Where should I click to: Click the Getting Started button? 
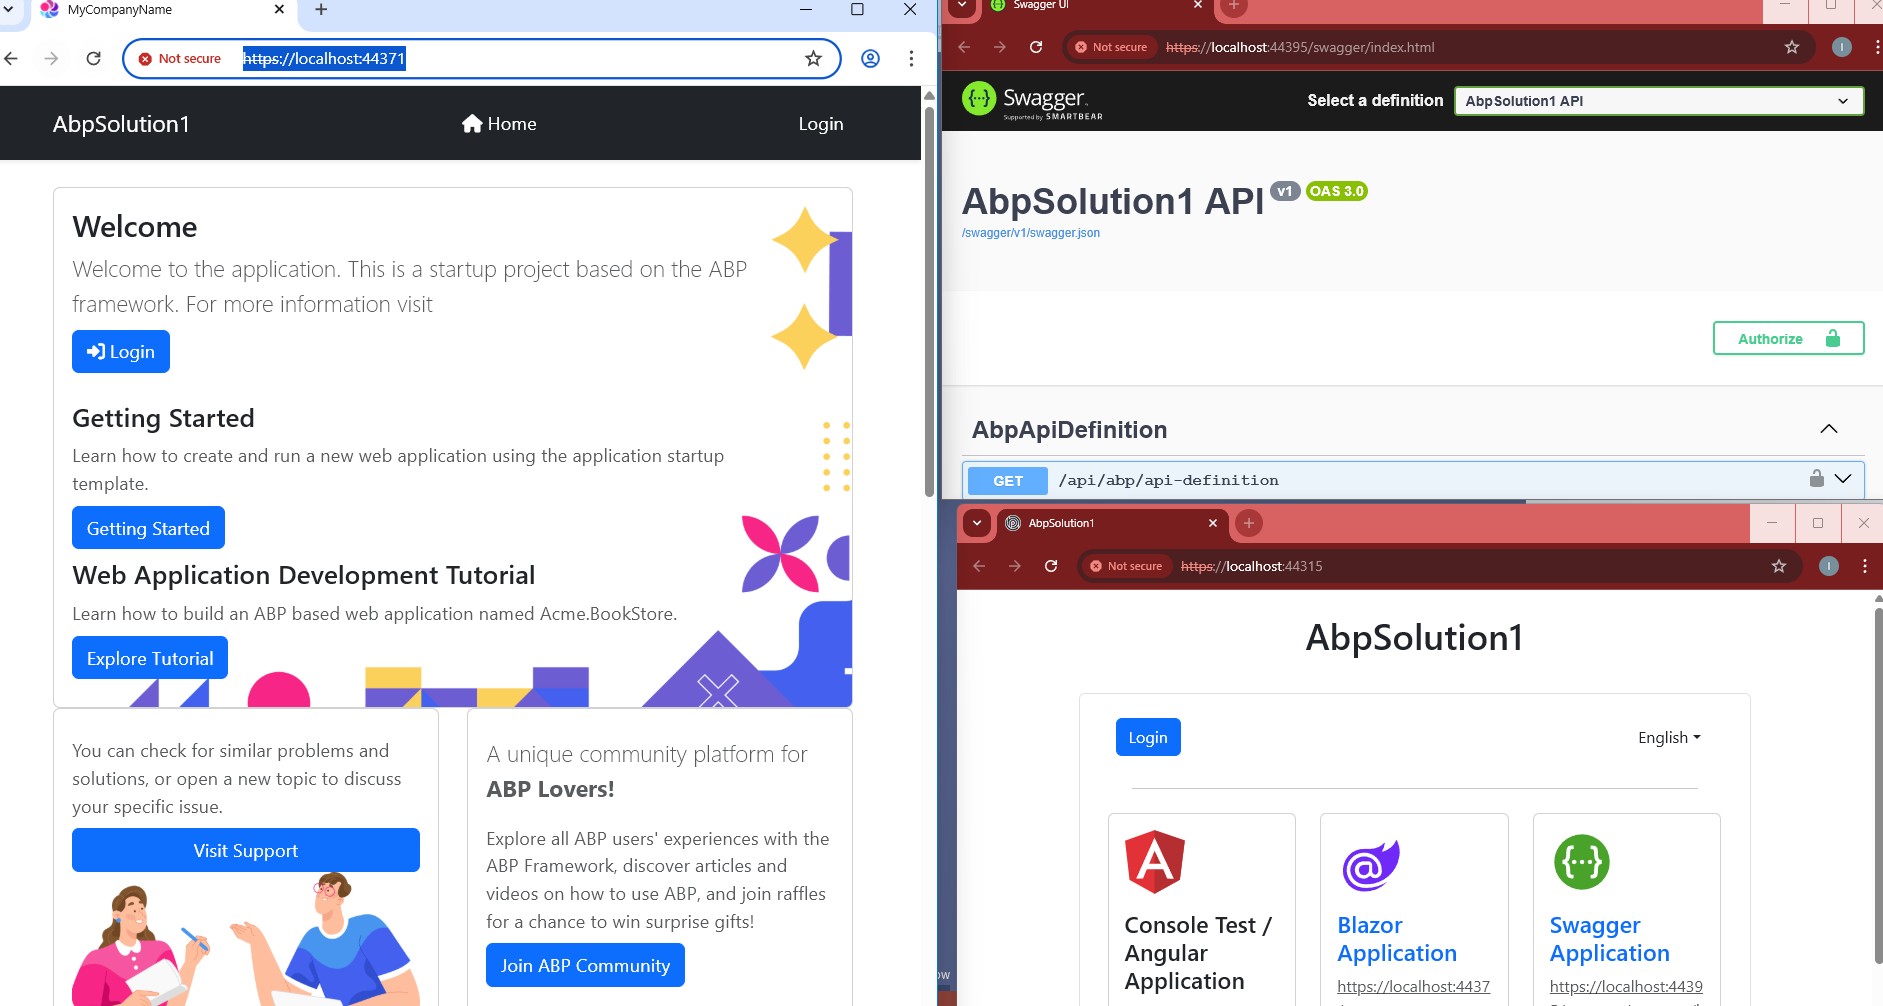pyautogui.click(x=148, y=528)
